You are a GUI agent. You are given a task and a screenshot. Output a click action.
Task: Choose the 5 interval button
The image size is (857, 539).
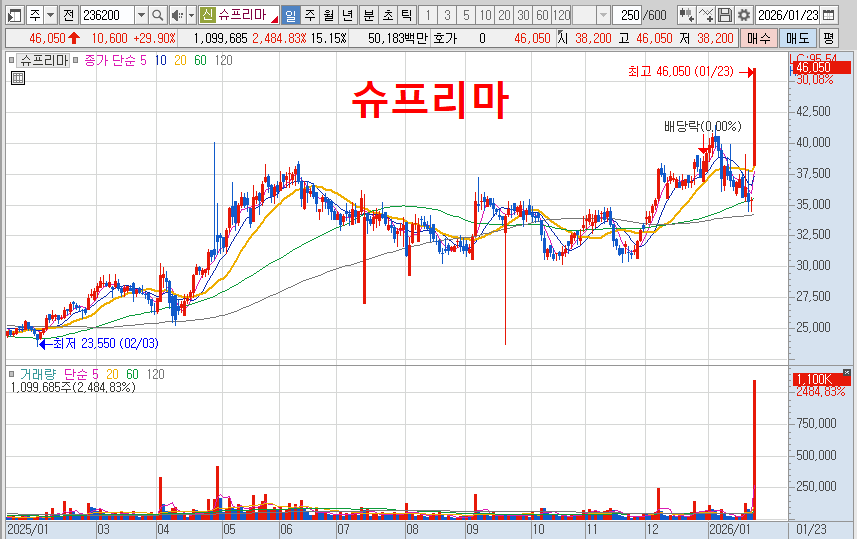pos(466,15)
